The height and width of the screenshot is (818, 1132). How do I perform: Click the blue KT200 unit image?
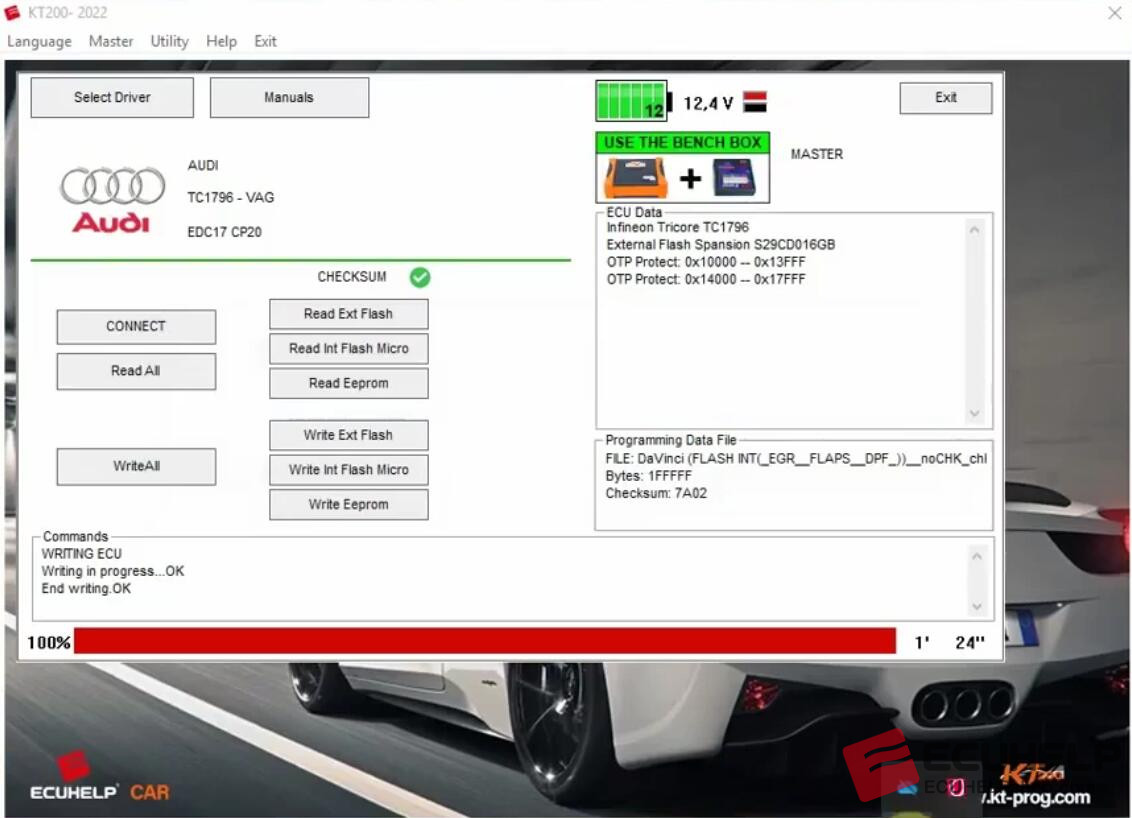click(734, 178)
